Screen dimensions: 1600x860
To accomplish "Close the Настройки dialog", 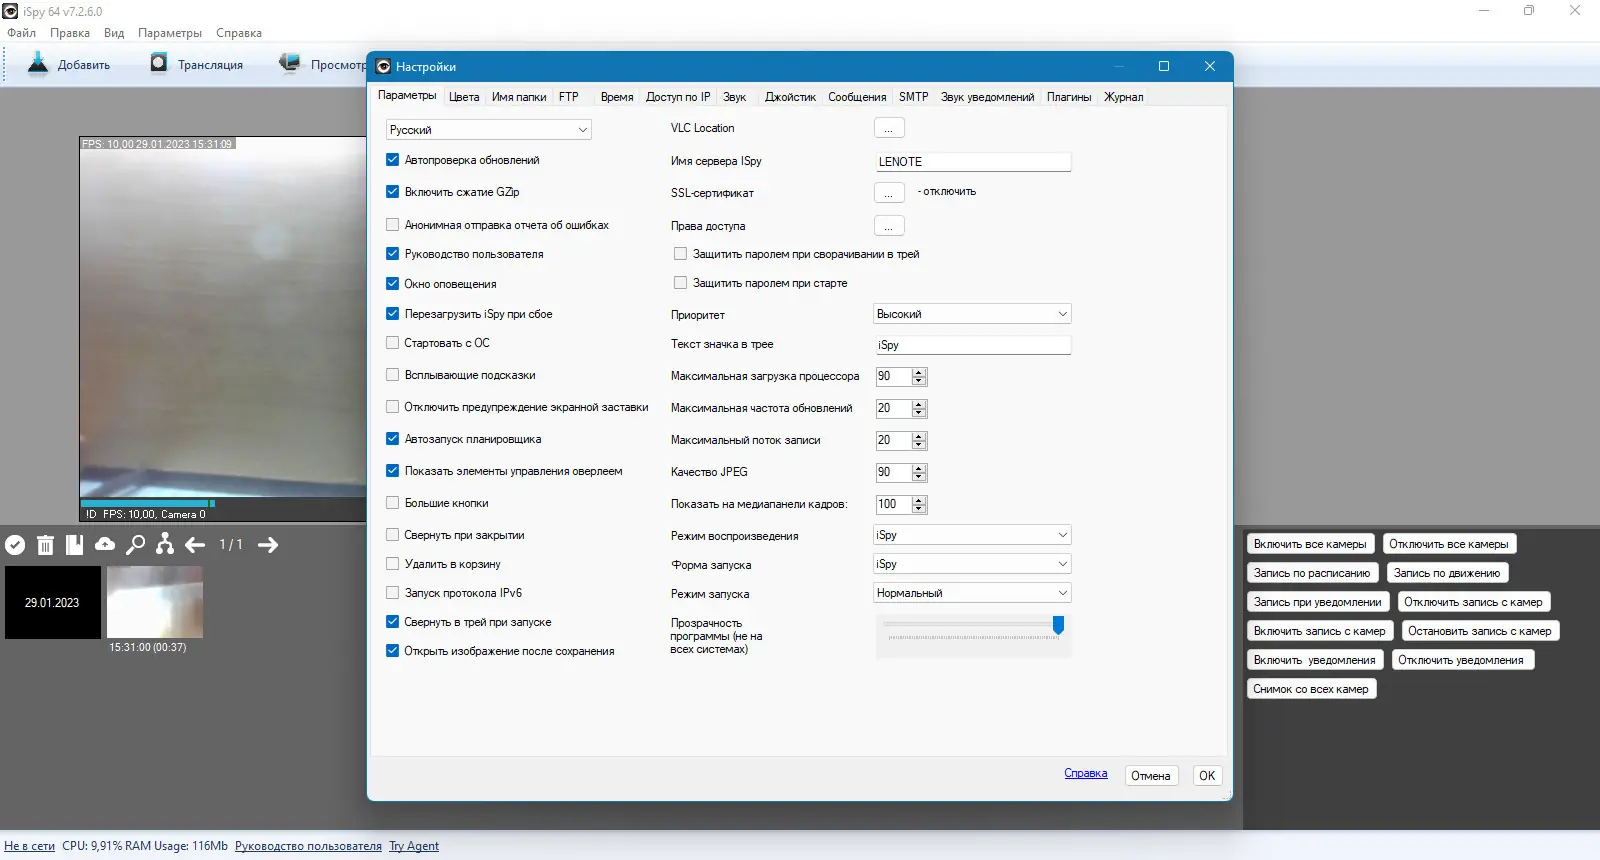I will click(x=1210, y=66).
